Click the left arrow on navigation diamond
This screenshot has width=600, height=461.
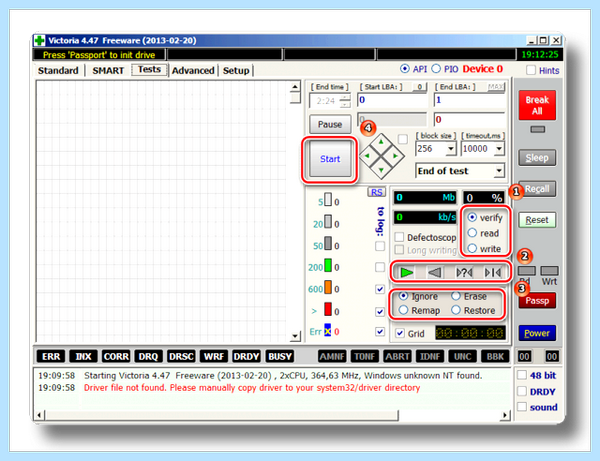tap(367, 156)
